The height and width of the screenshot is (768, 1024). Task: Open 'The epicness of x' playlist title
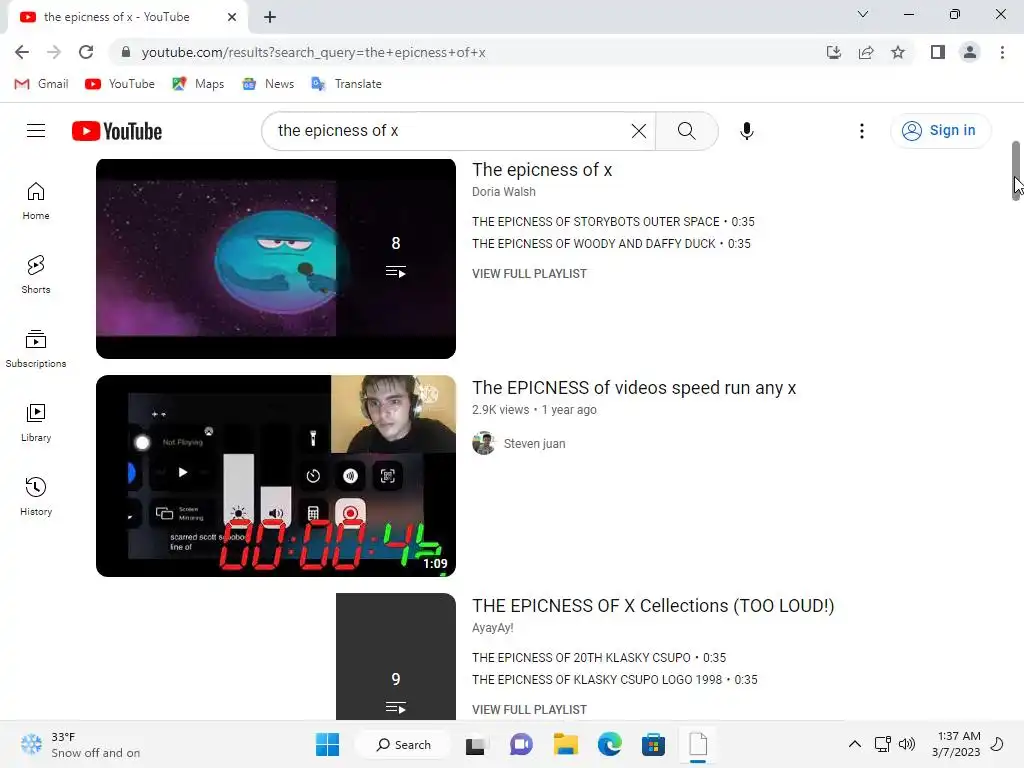[x=542, y=170]
